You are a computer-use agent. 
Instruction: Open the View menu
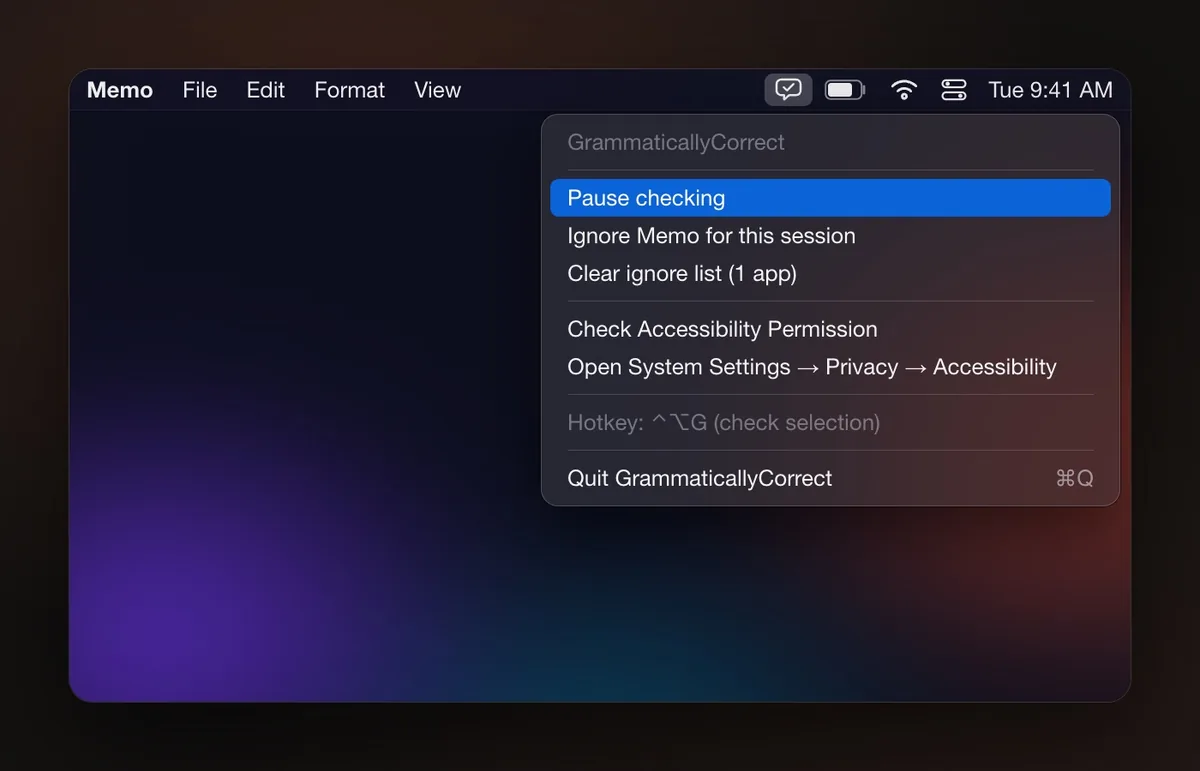point(437,90)
